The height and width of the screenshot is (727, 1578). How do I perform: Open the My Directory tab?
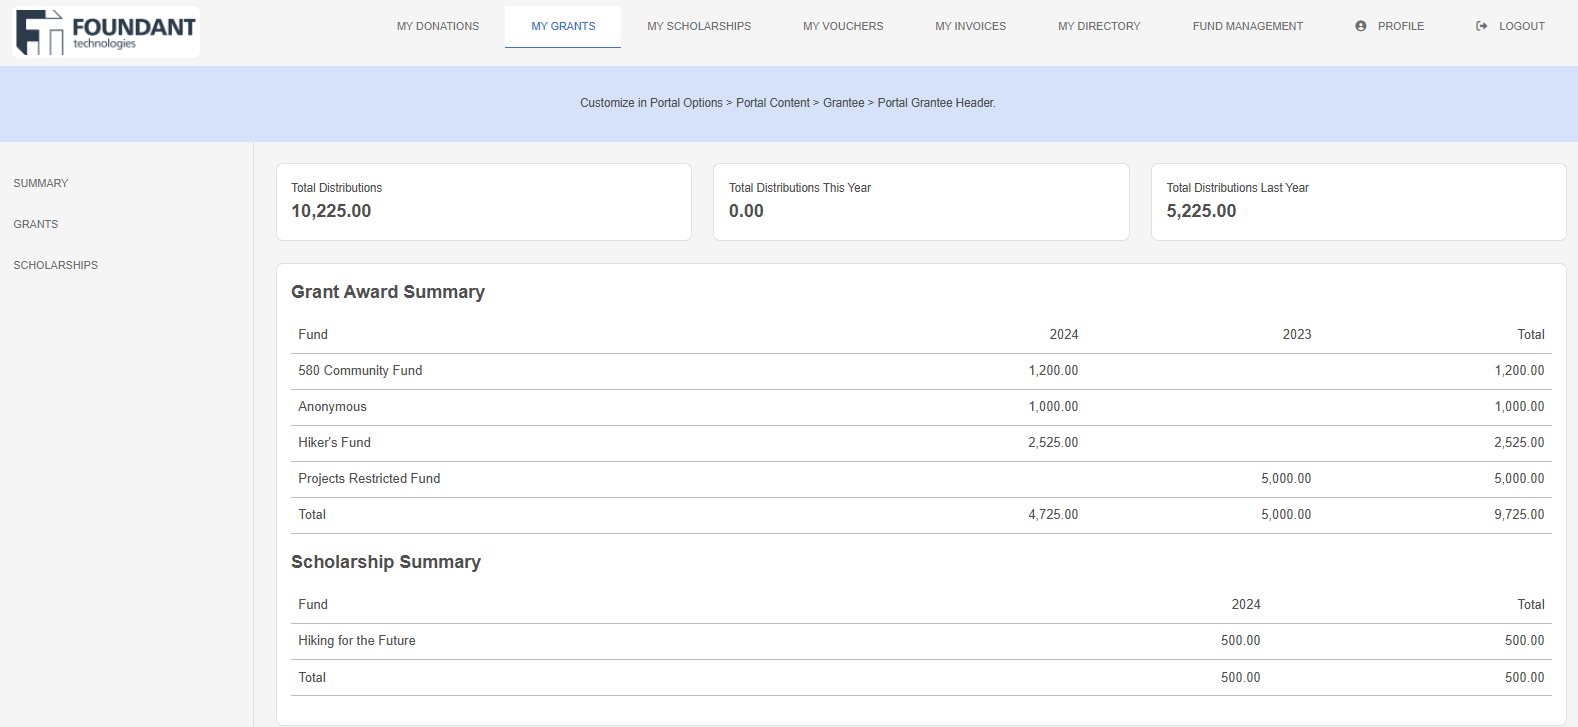(1099, 26)
